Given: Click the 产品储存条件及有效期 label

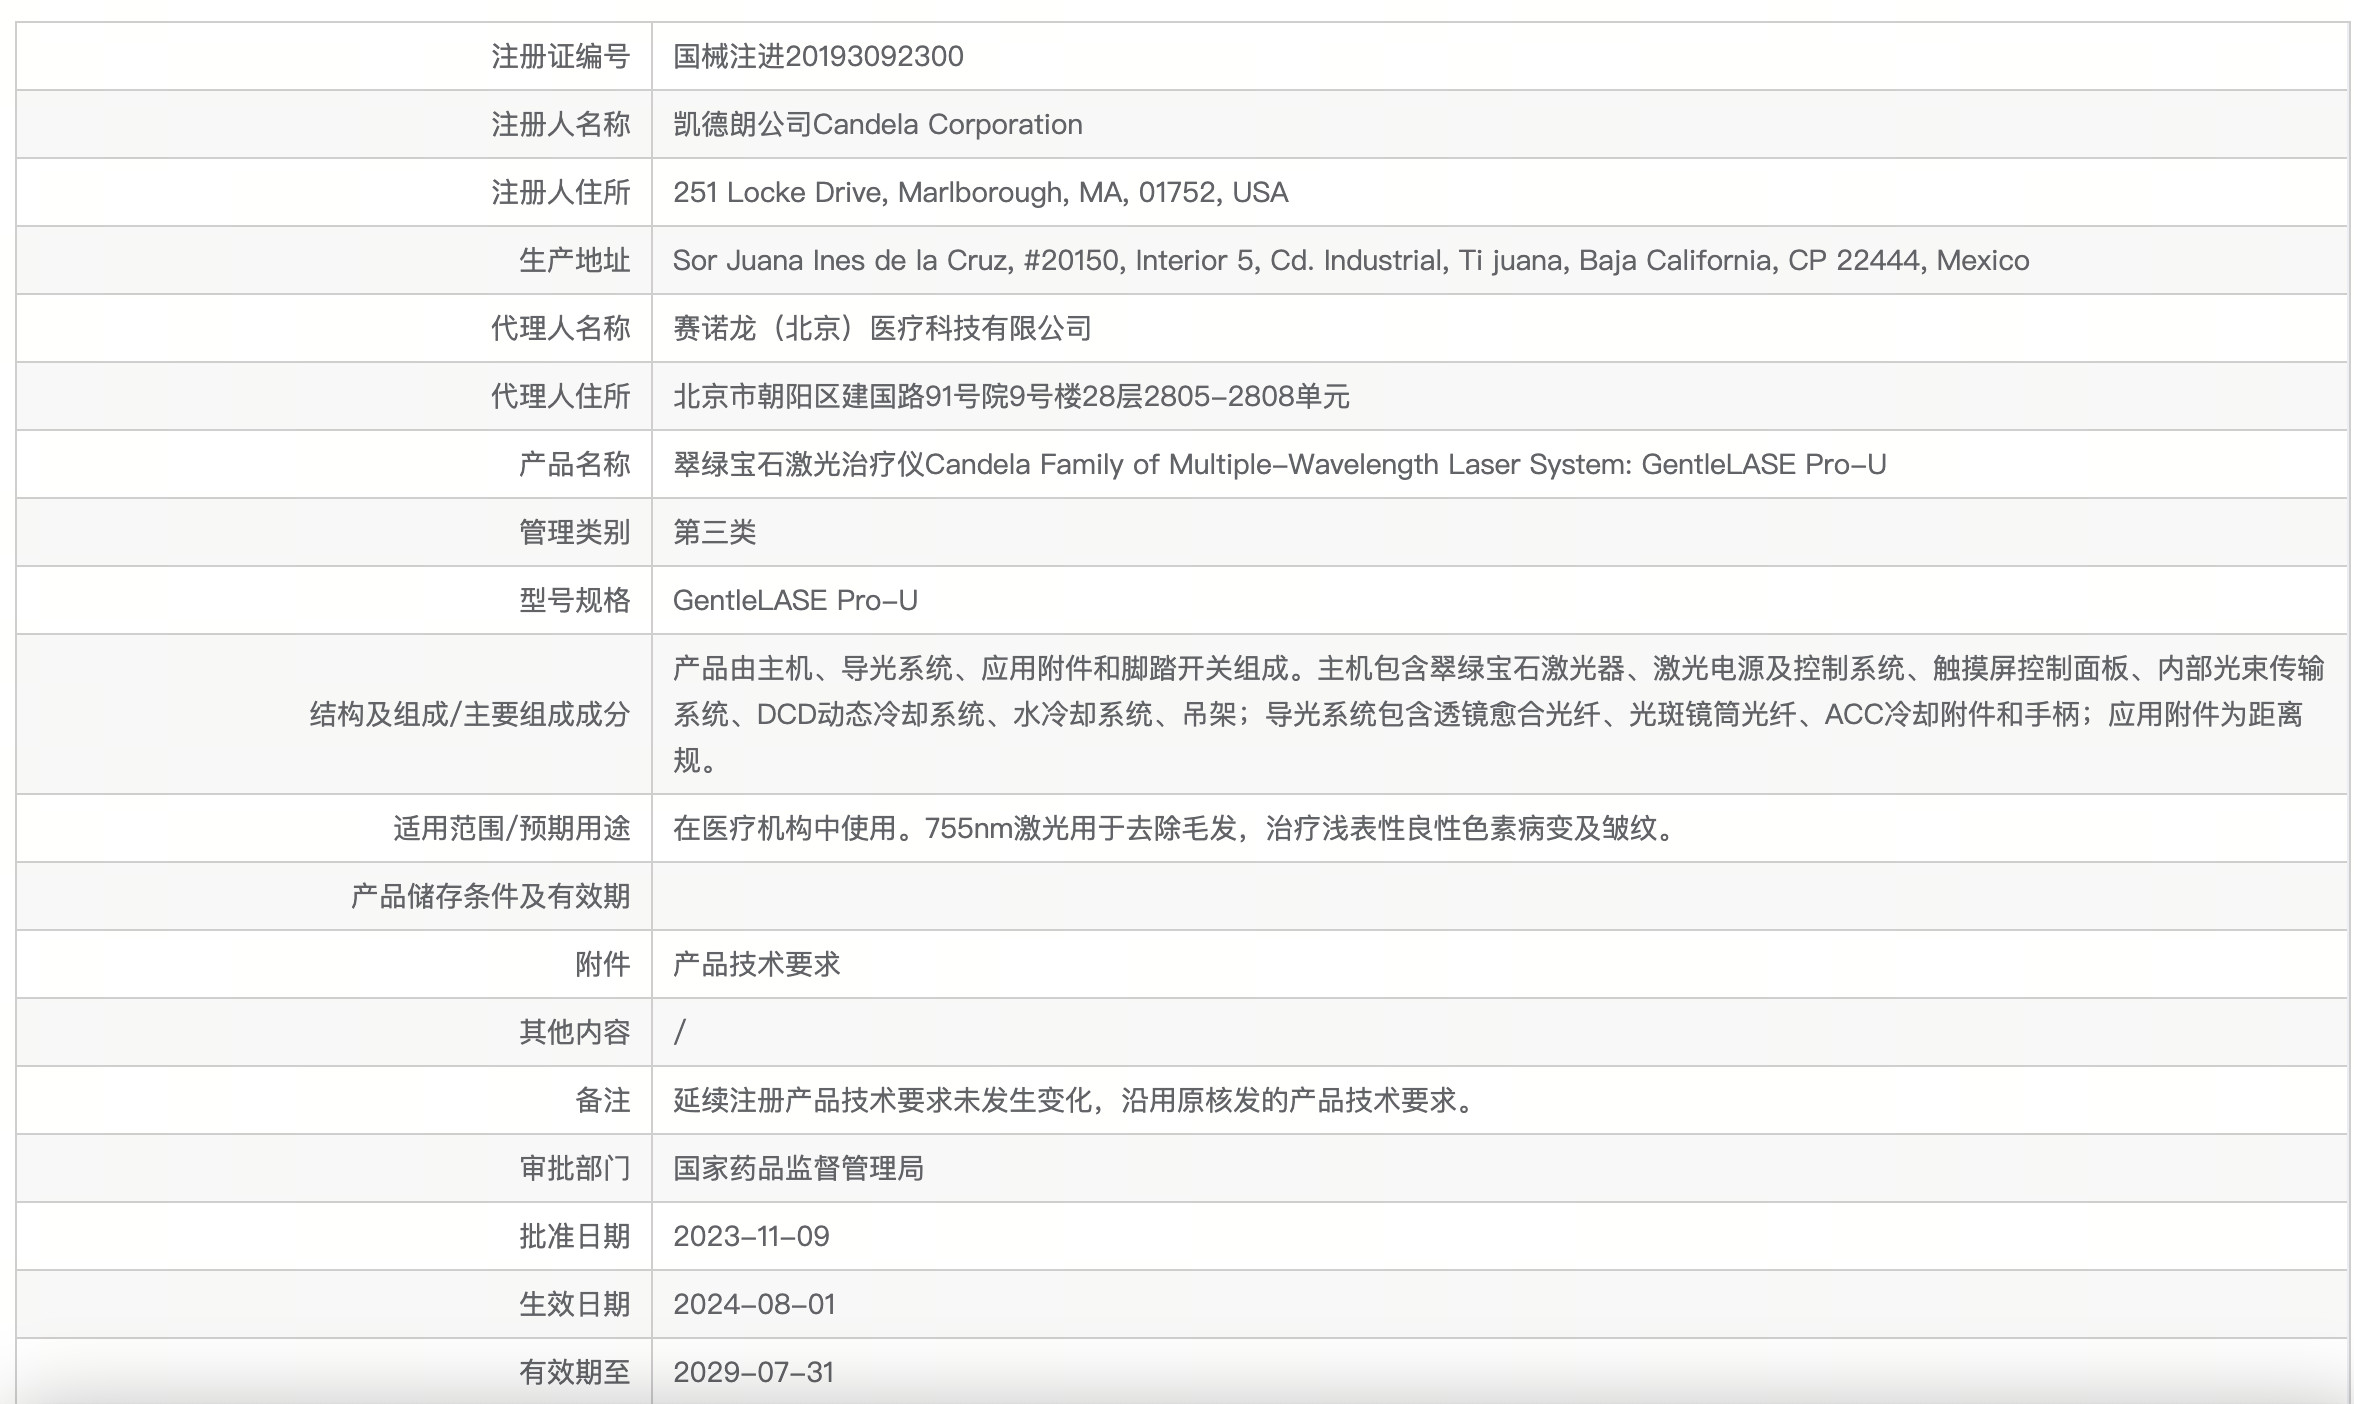Looking at the screenshot, I should (x=490, y=896).
